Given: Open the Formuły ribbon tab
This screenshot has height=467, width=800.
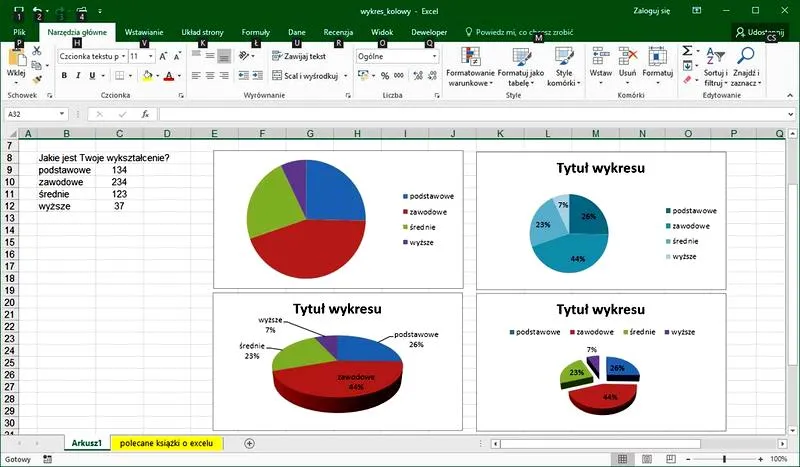Looking at the screenshot, I should point(256,32).
